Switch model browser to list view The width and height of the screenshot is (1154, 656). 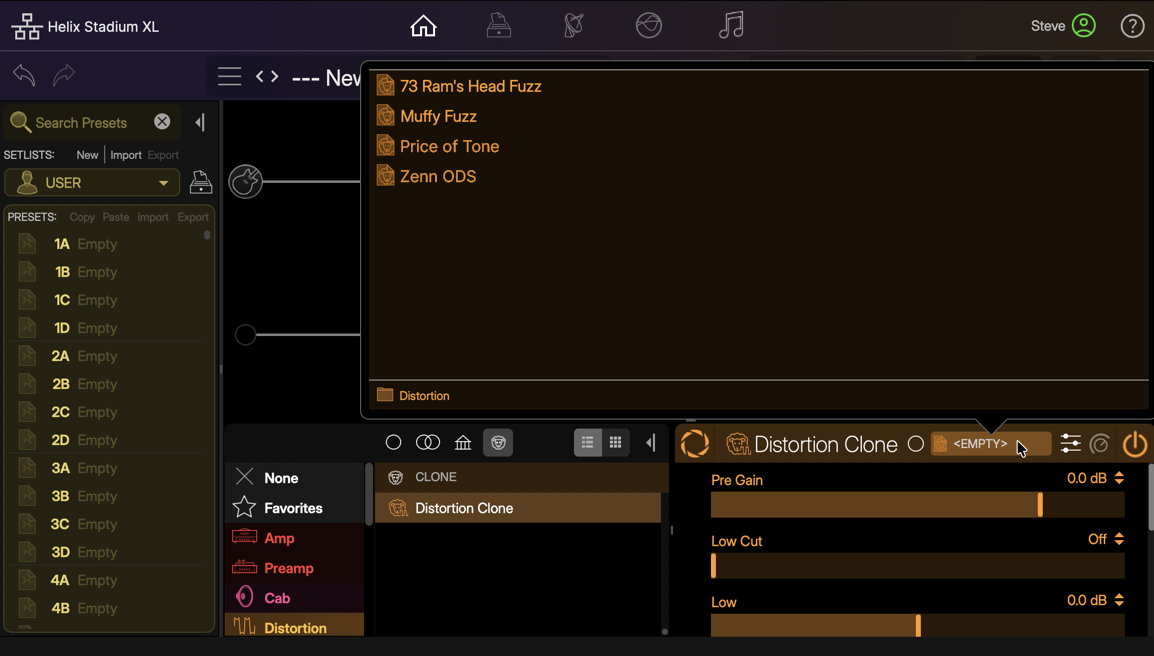tap(587, 442)
